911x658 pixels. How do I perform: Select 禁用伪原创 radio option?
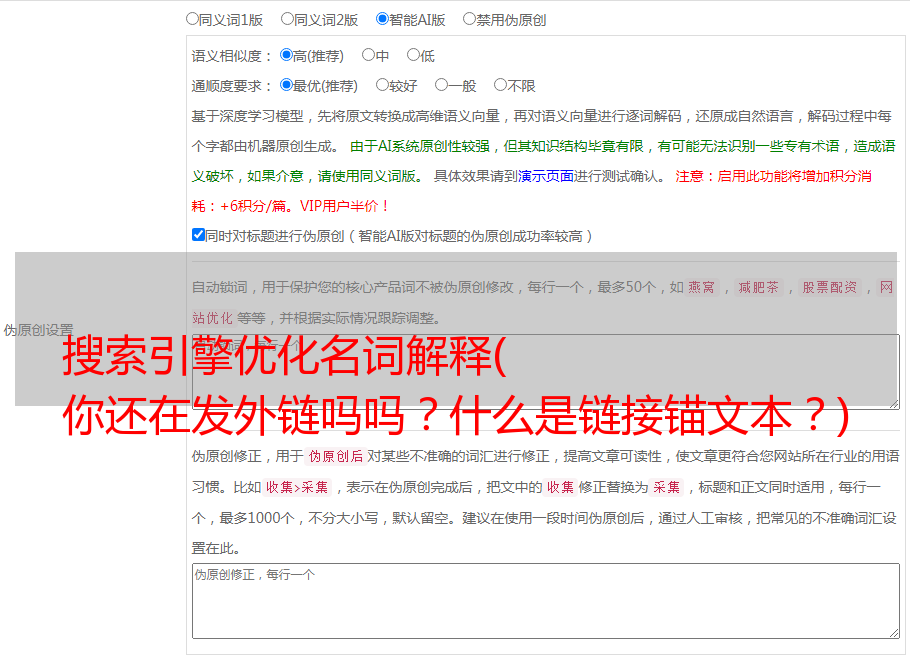[x=469, y=19]
